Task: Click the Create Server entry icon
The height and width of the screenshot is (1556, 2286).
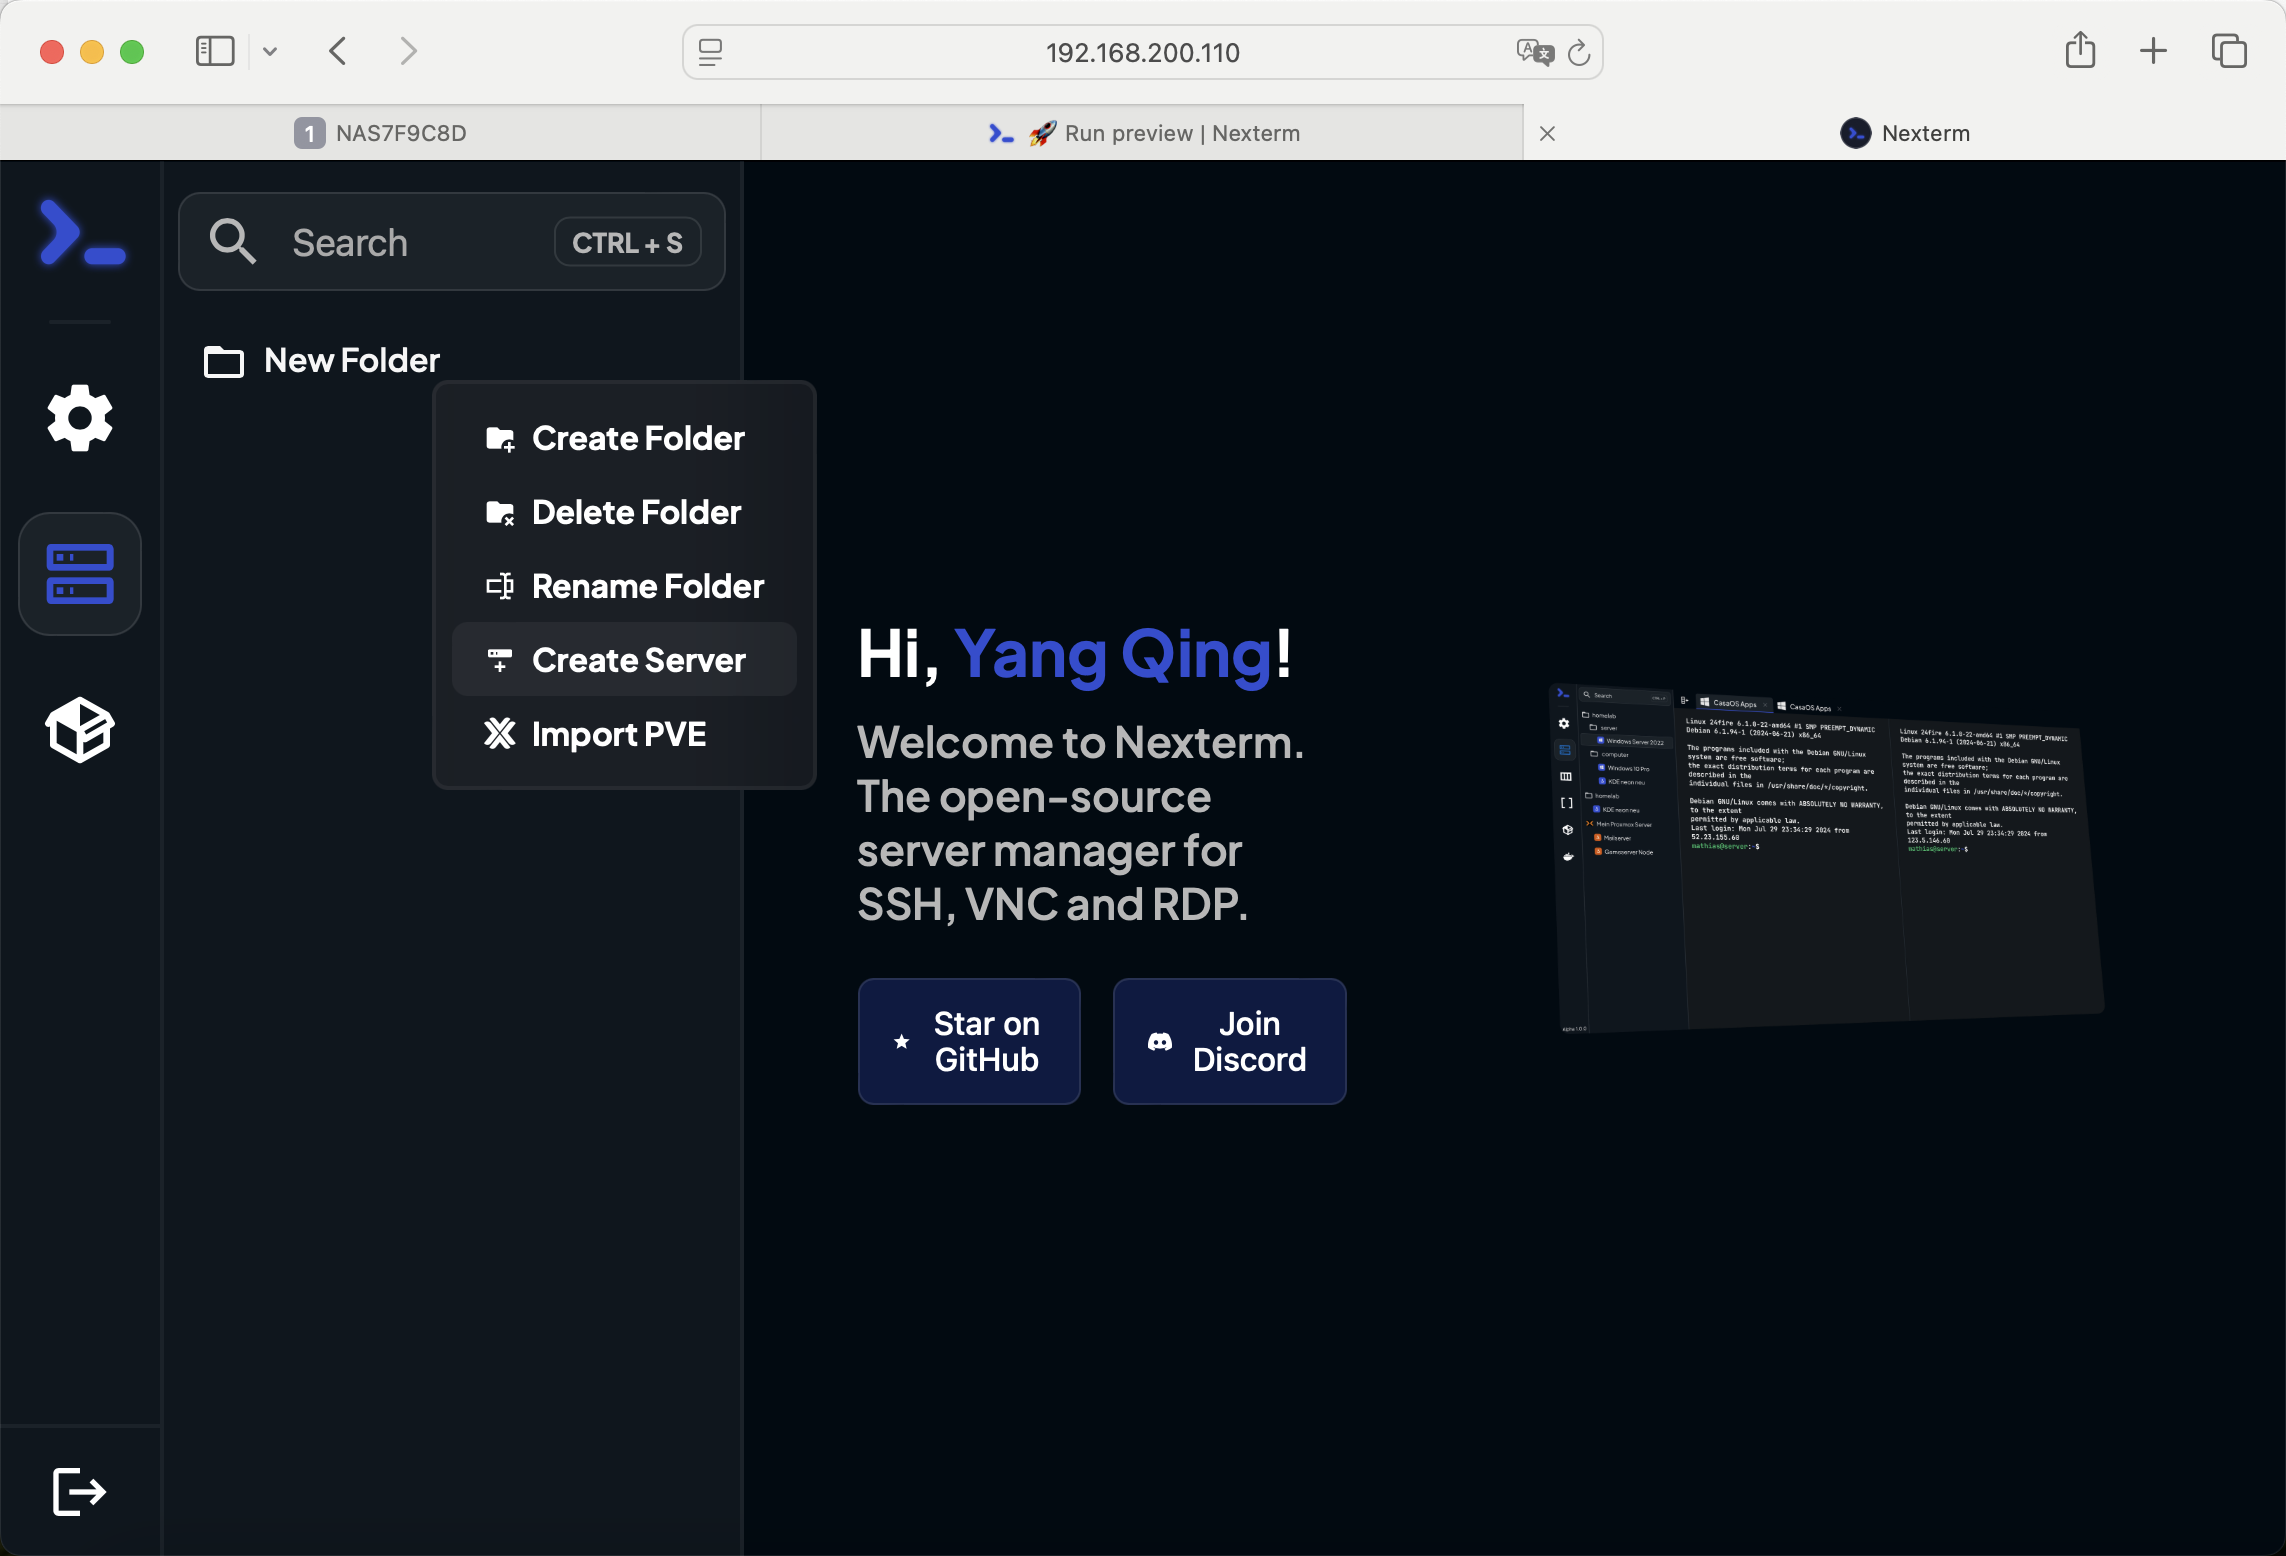Action: [500, 660]
